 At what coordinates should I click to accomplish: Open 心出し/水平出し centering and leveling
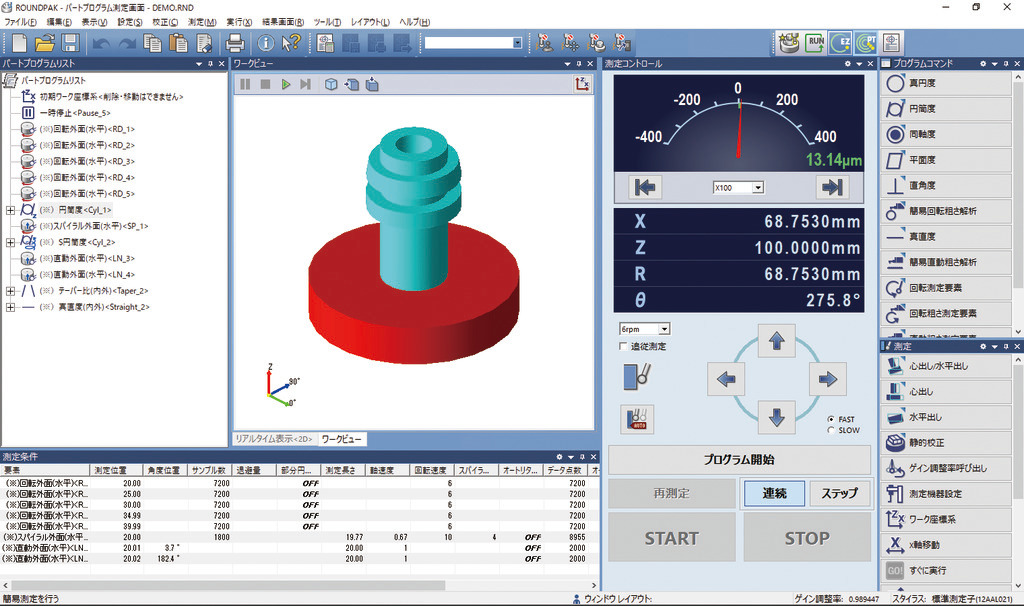click(946, 366)
